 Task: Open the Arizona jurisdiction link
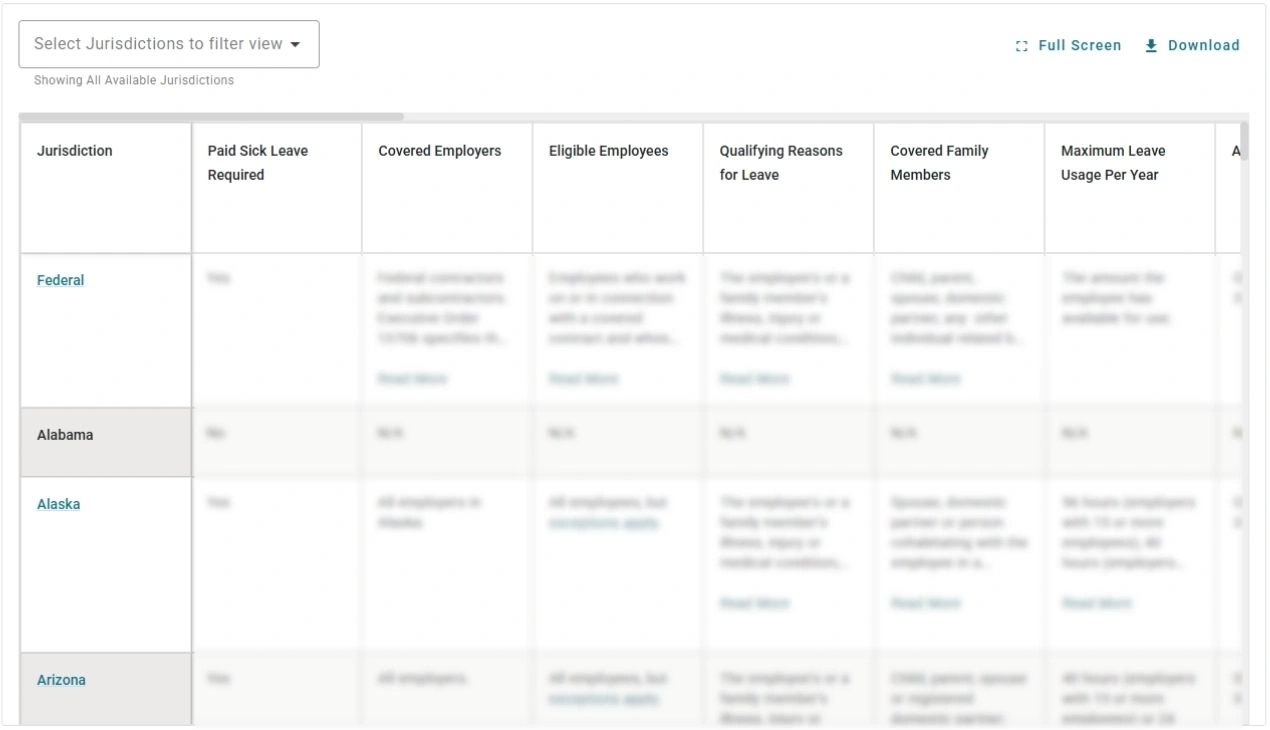[62, 679]
